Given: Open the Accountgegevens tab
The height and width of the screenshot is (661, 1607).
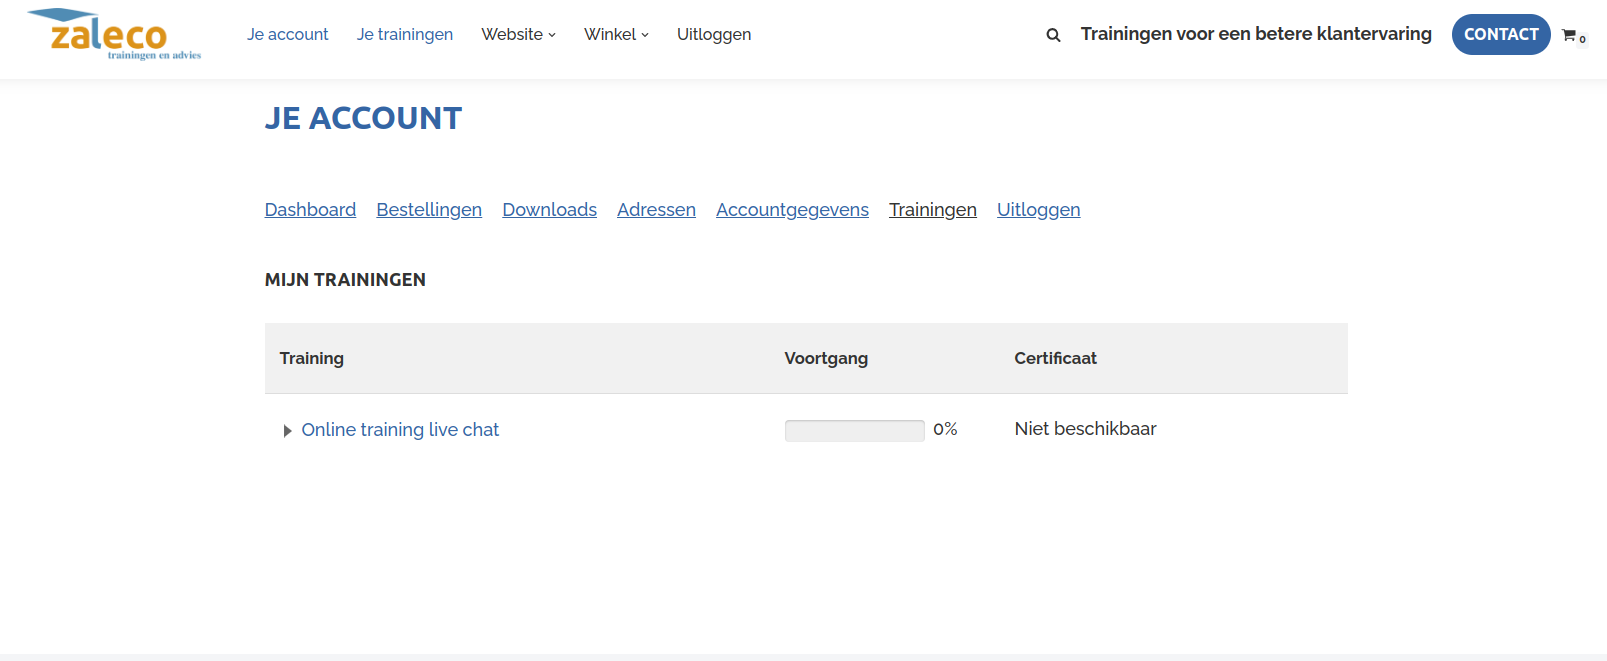Looking at the screenshot, I should (x=792, y=210).
